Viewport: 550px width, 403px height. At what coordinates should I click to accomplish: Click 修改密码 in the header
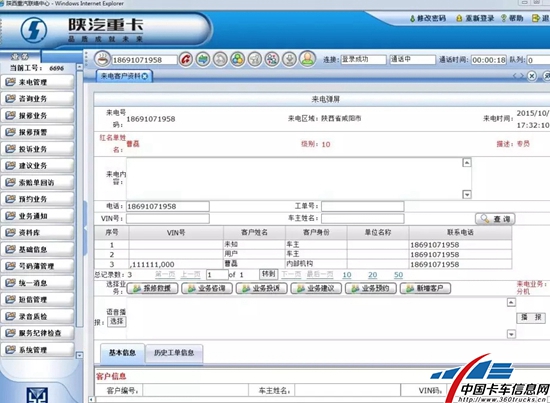click(428, 18)
